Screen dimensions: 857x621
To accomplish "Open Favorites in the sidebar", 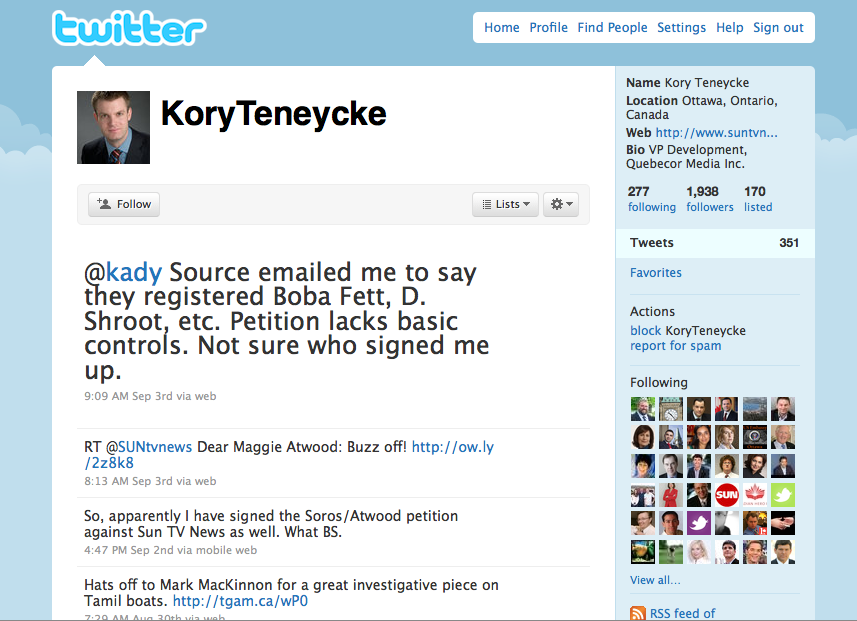I will click(x=656, y=273).
